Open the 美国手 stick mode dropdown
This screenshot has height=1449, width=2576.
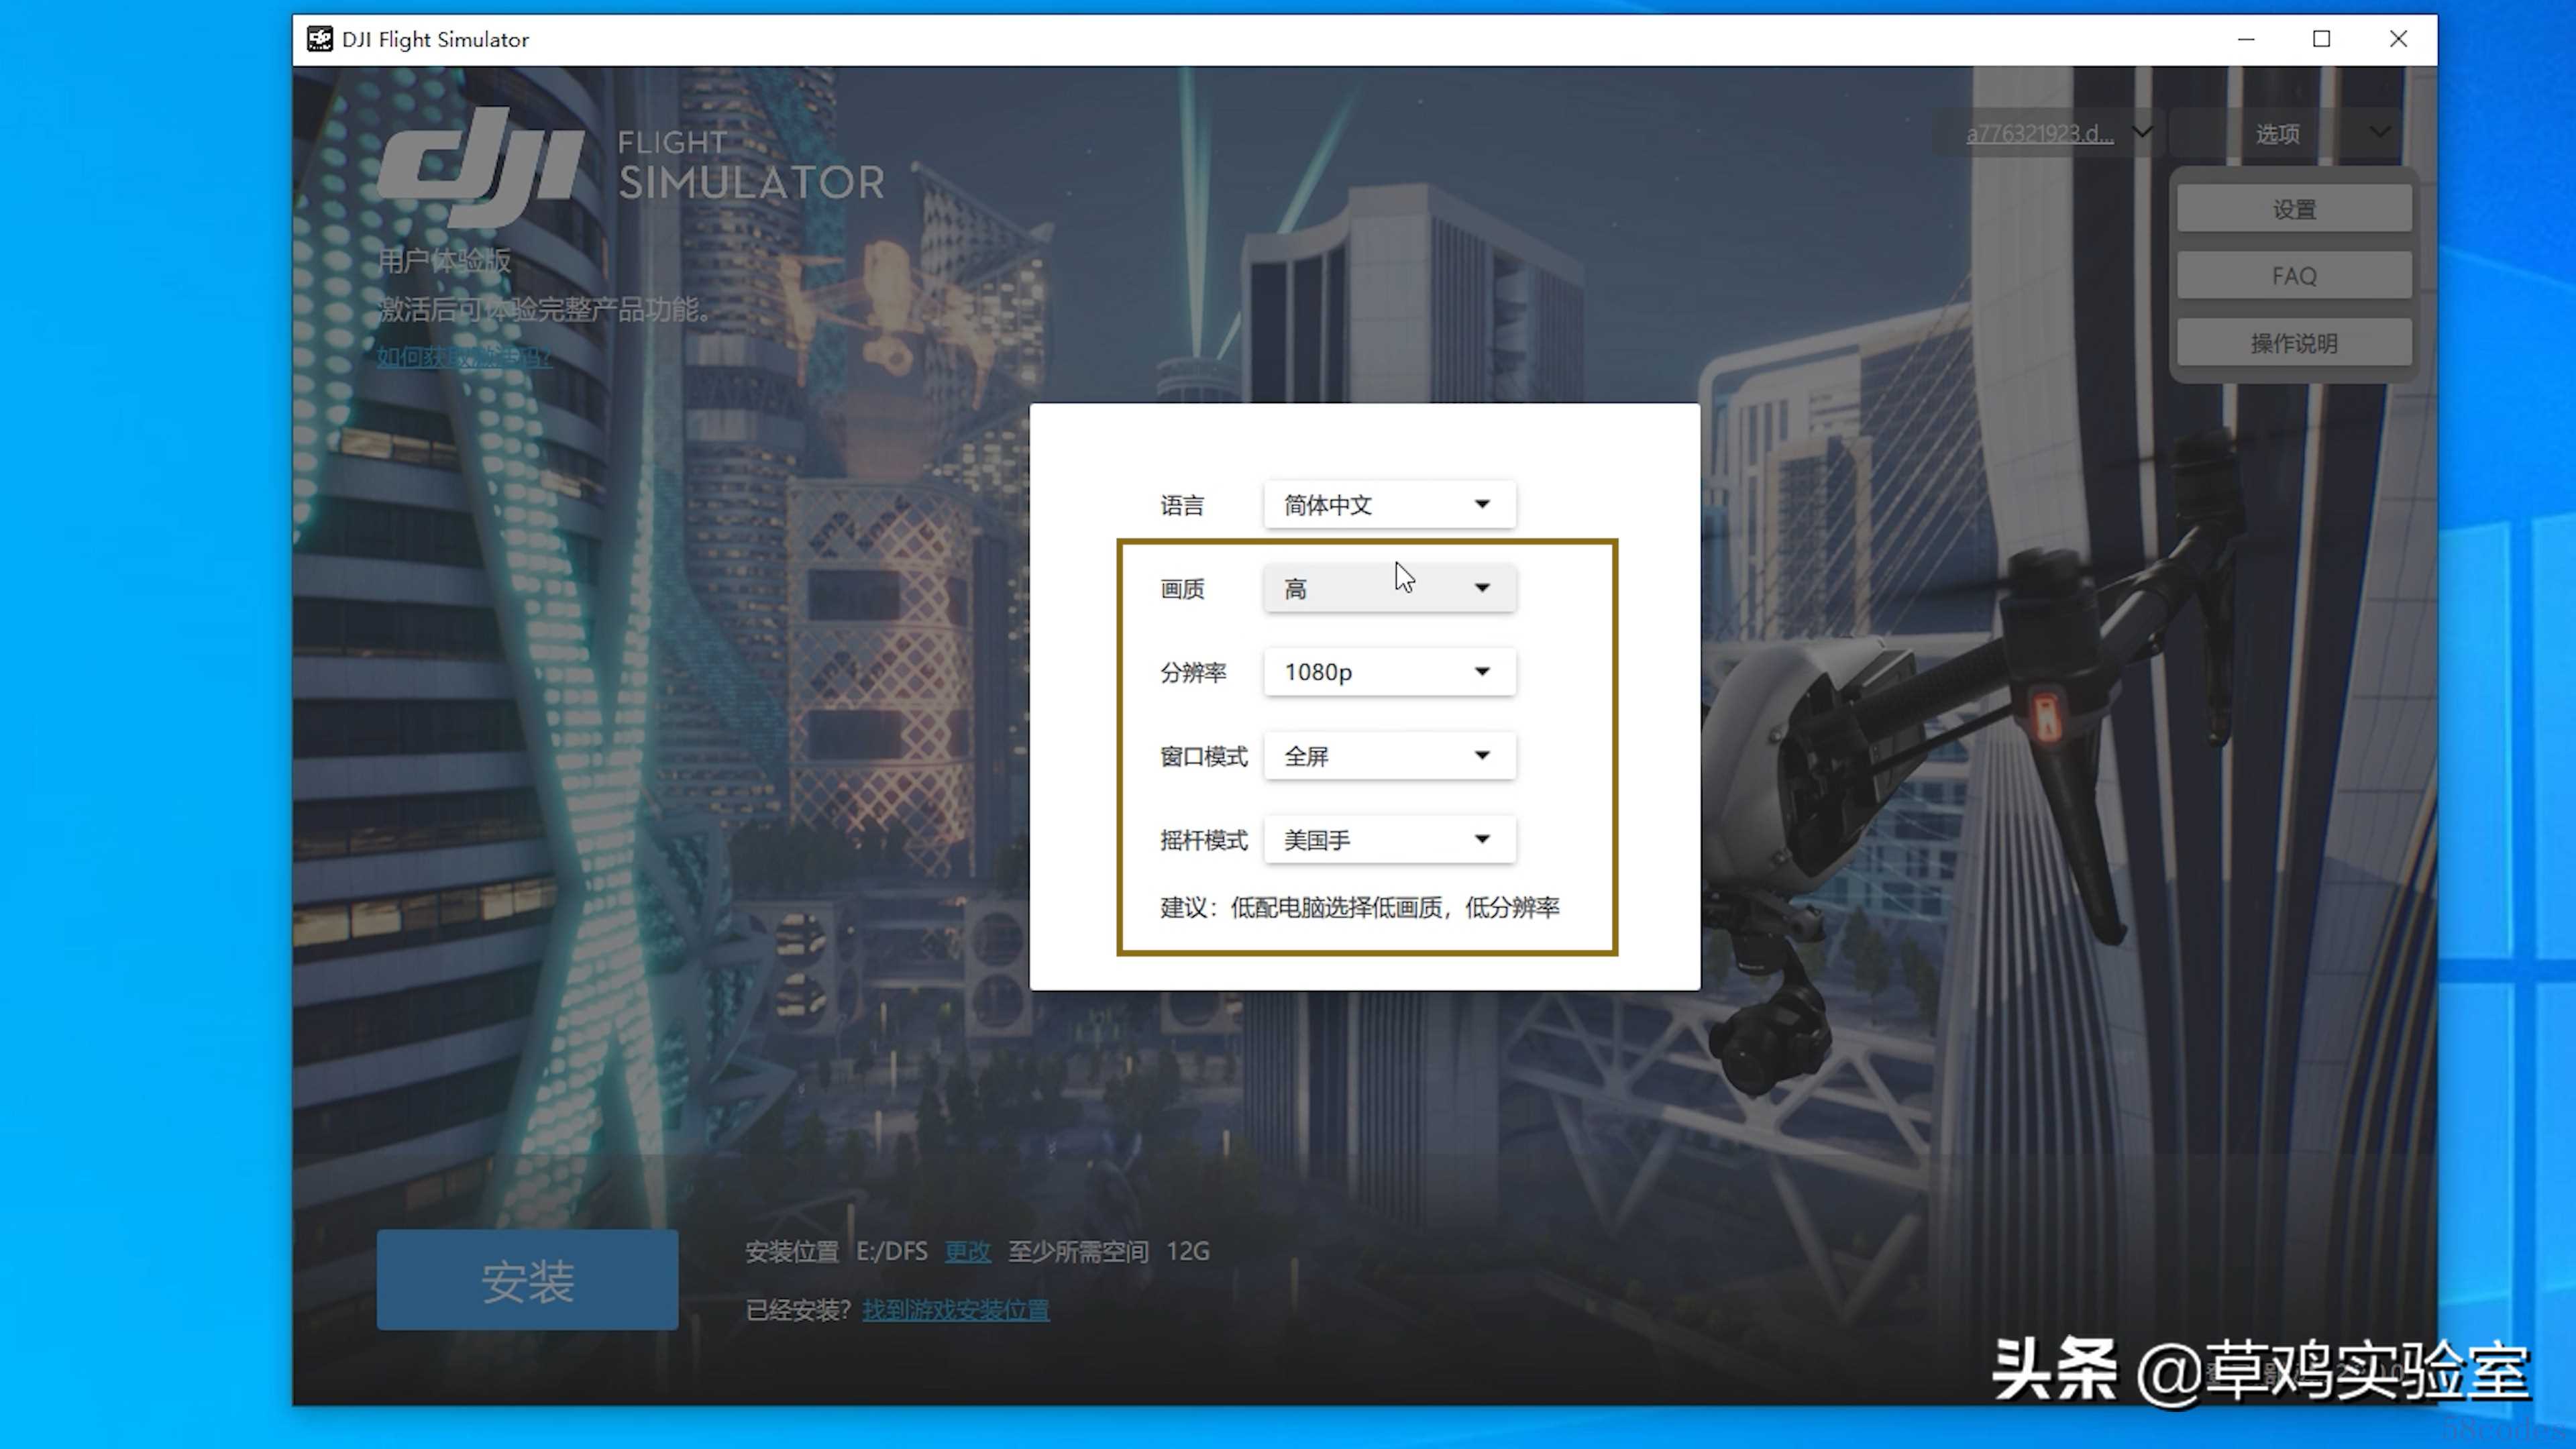tap(1388, 839)
